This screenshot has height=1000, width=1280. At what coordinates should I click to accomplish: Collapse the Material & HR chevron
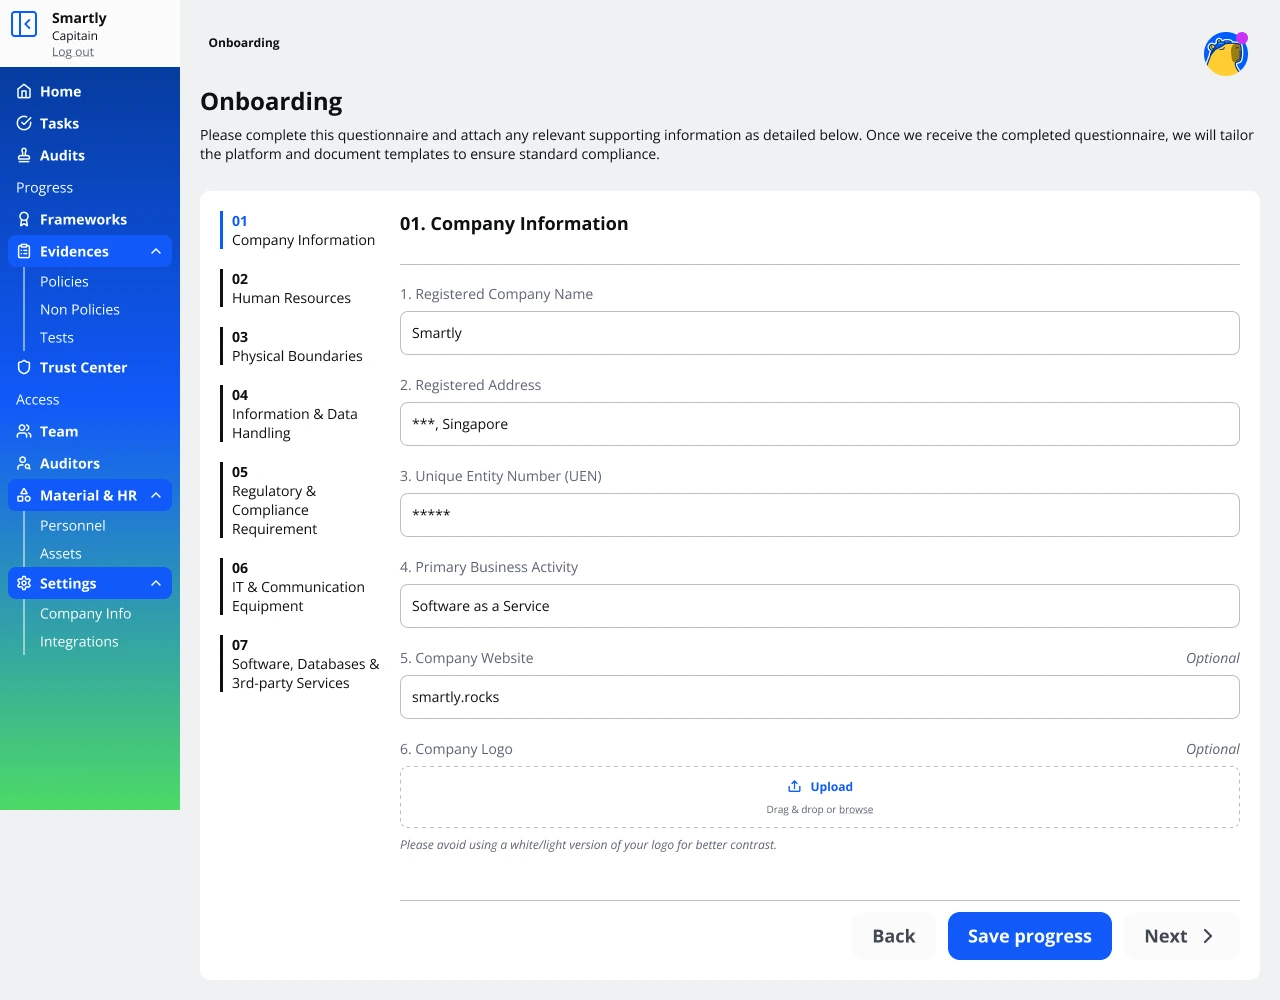(x=156, y=496)
